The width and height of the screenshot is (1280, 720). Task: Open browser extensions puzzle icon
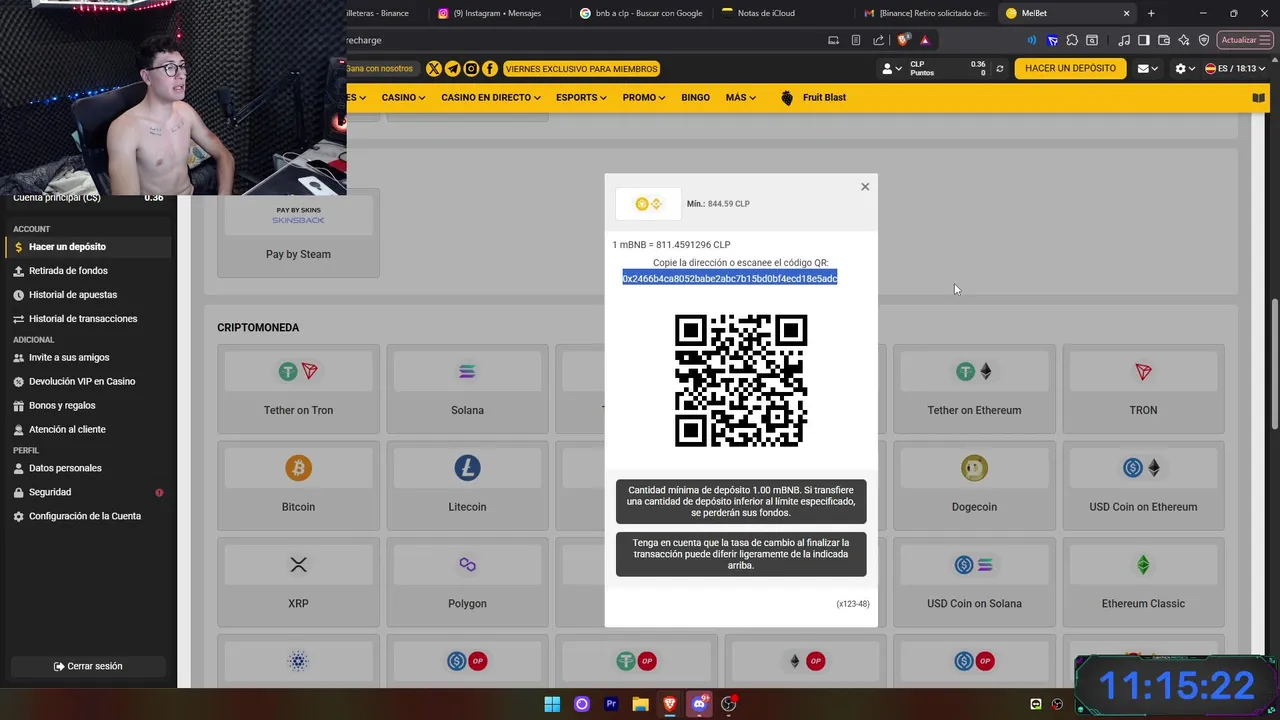[1072, 40]
